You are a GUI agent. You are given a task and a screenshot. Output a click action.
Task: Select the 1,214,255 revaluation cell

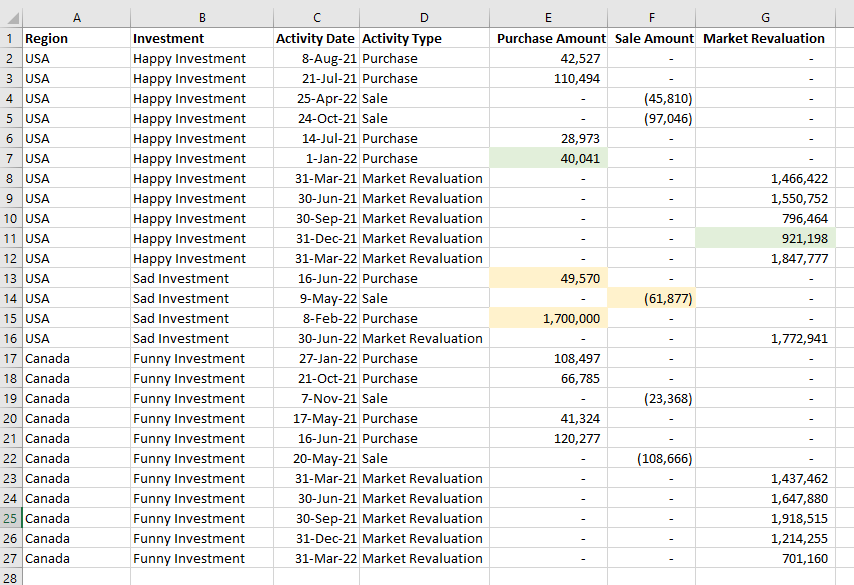point(765,538)
